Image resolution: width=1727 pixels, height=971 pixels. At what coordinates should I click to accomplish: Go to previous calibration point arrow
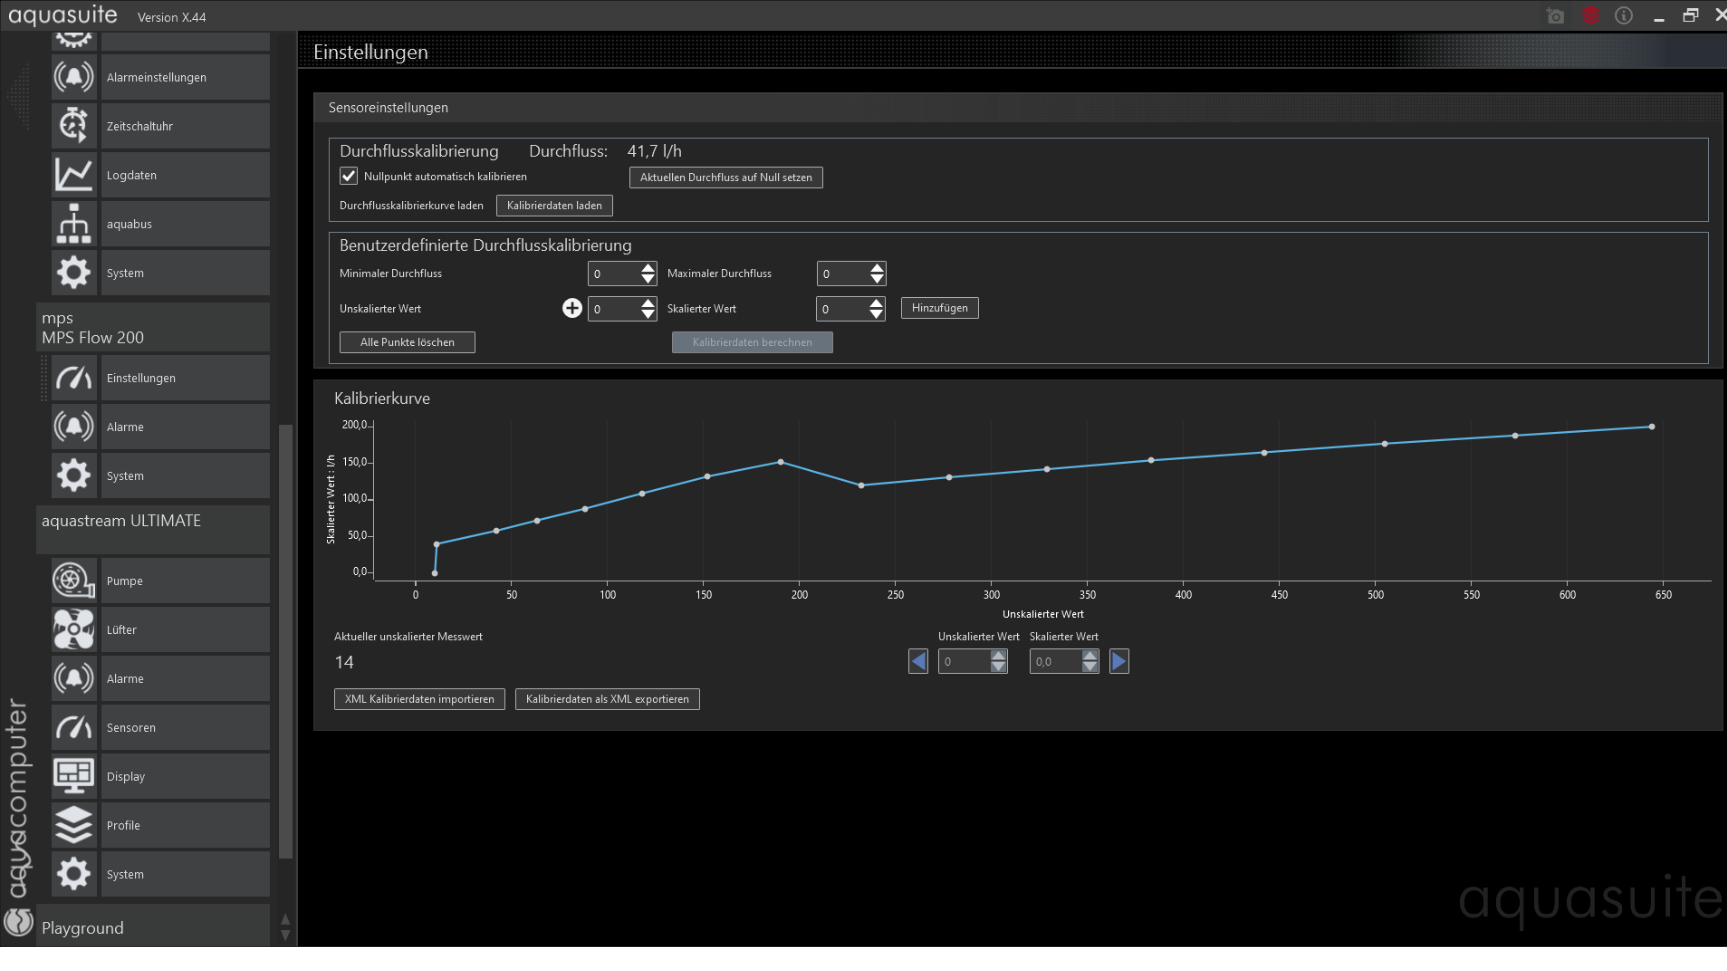coord(918,661)
